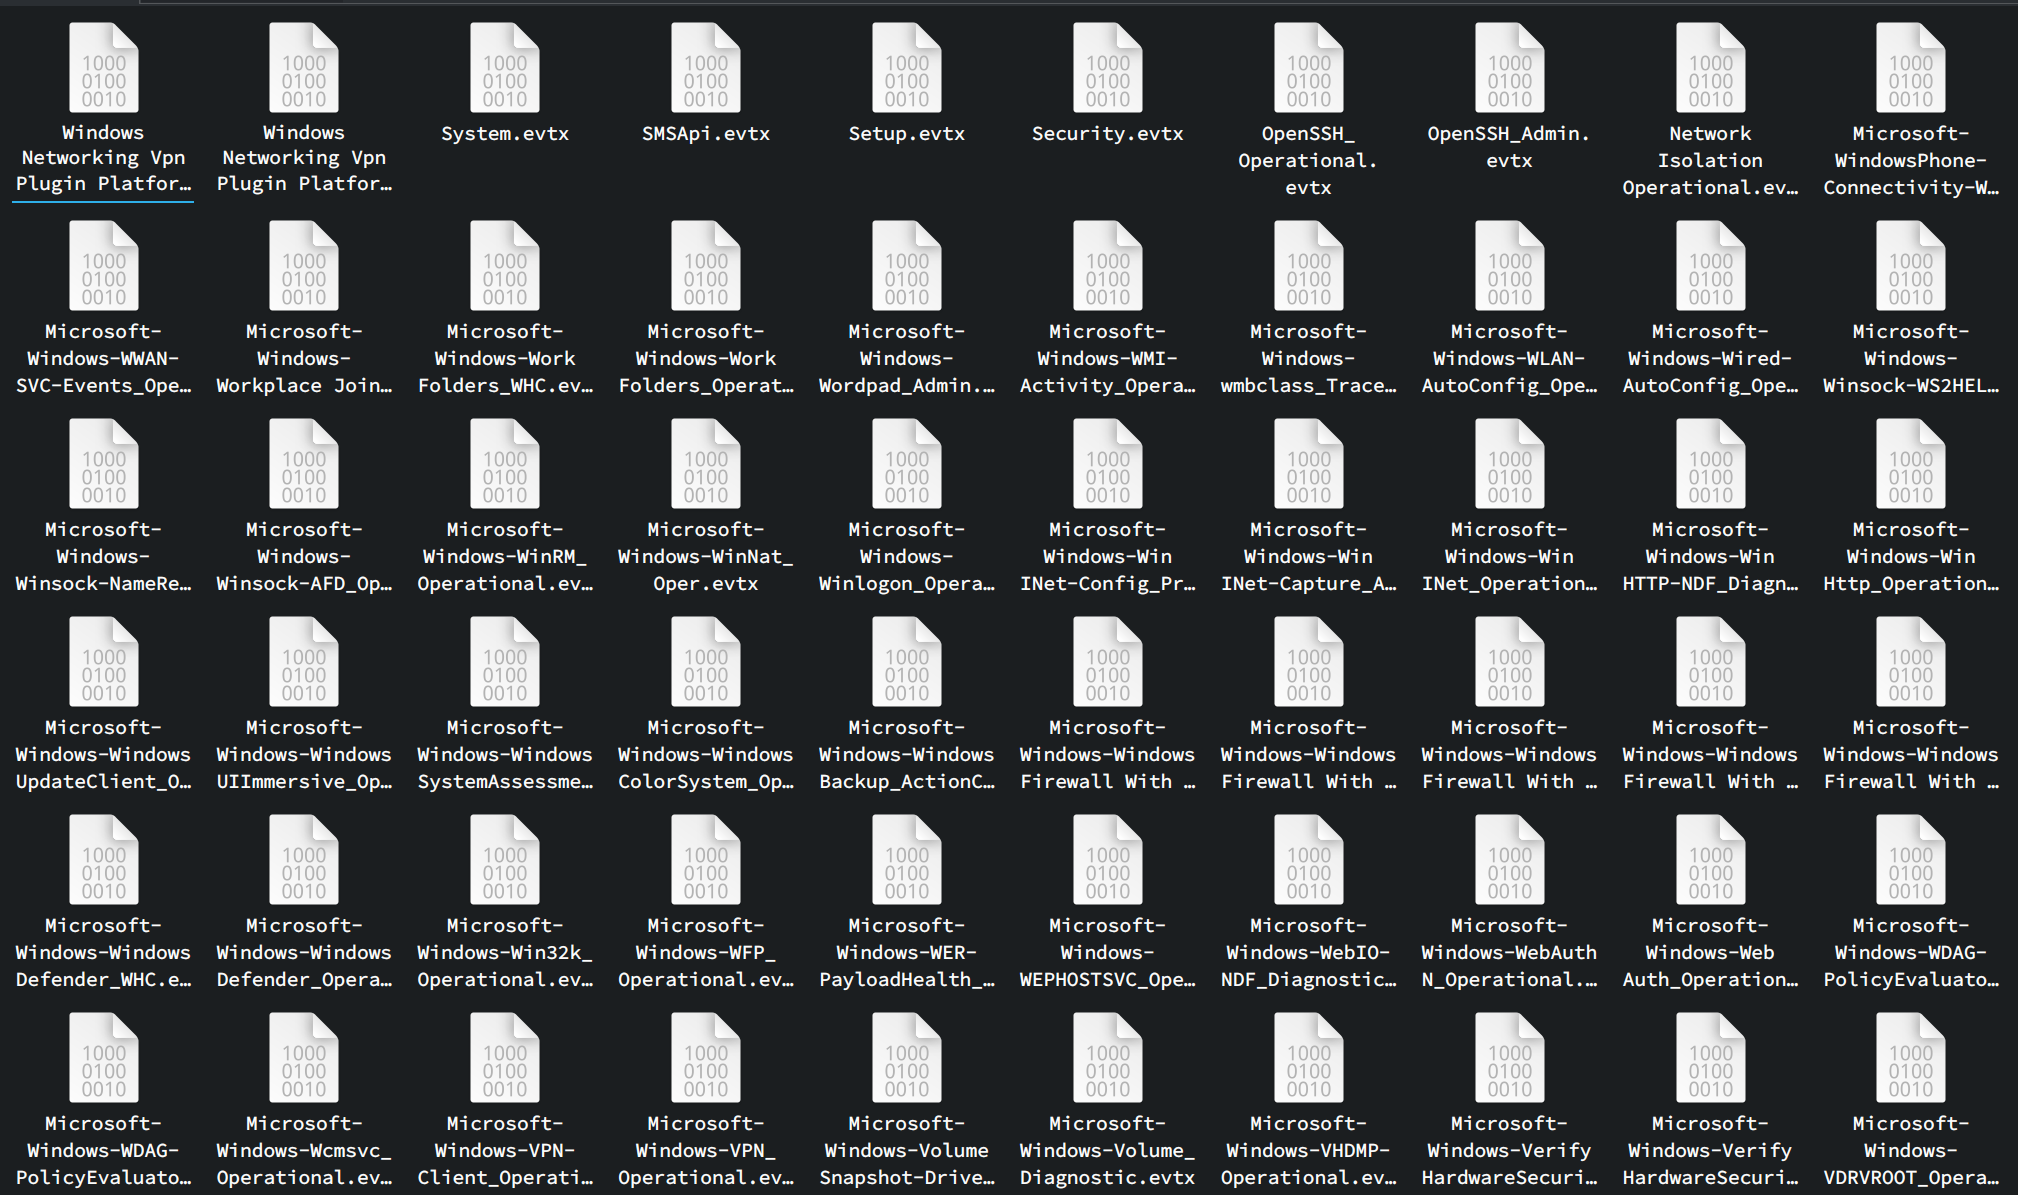2018x1195 pixels.
Task: Pick the WER-PayloadHealth log file
Action: (907, 860)
